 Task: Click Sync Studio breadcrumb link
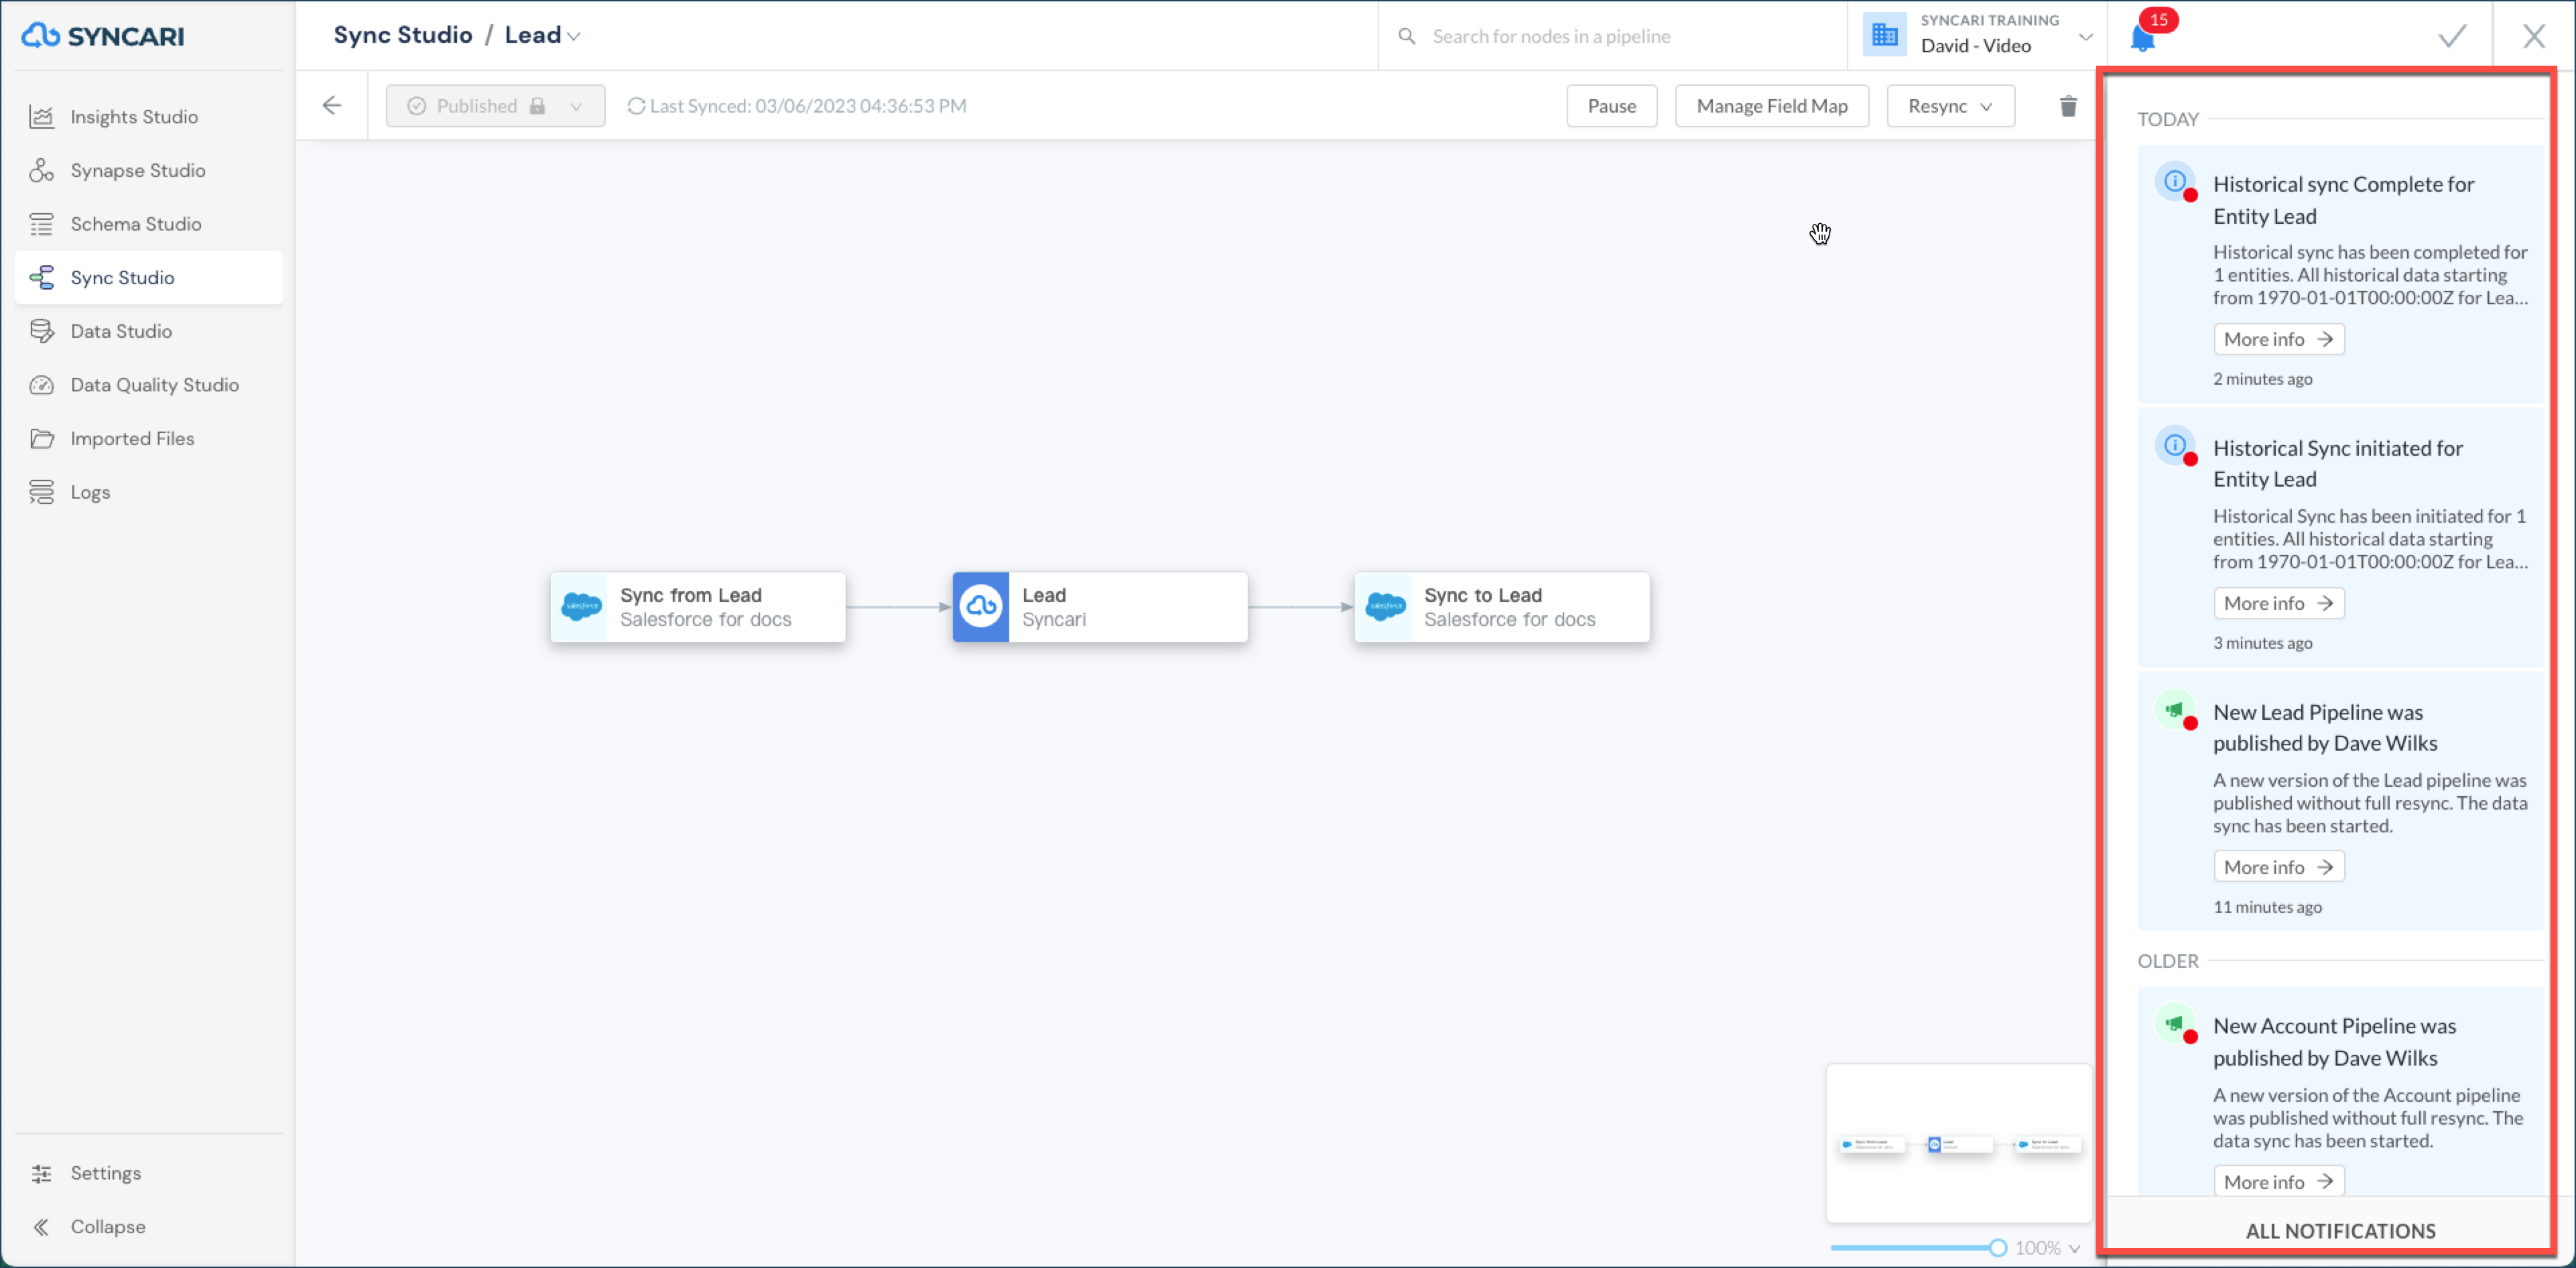(x=403, y=35)
